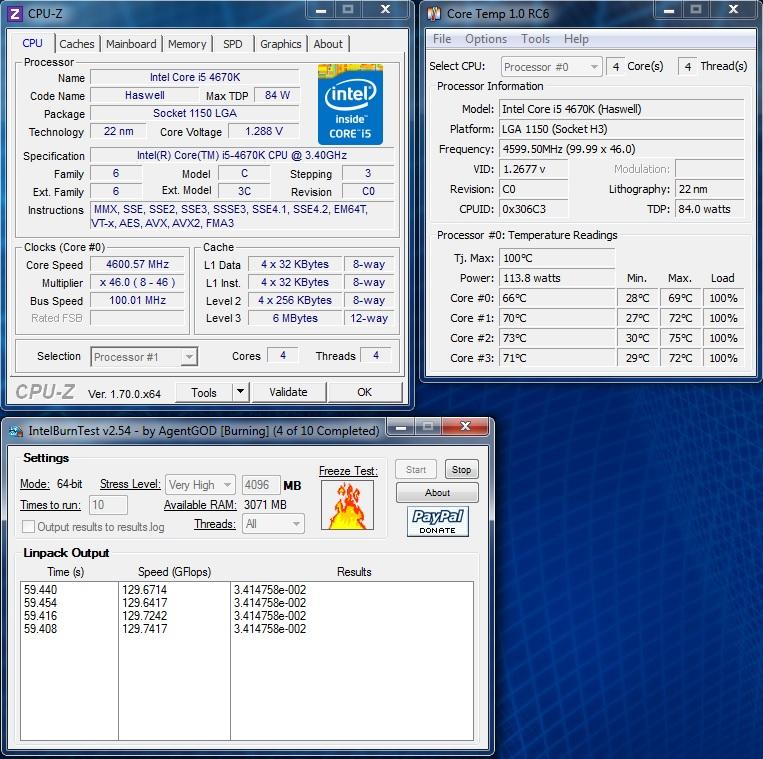
Task: Click the Freeze Test flame animation
Action: click(x=347, y=505)
